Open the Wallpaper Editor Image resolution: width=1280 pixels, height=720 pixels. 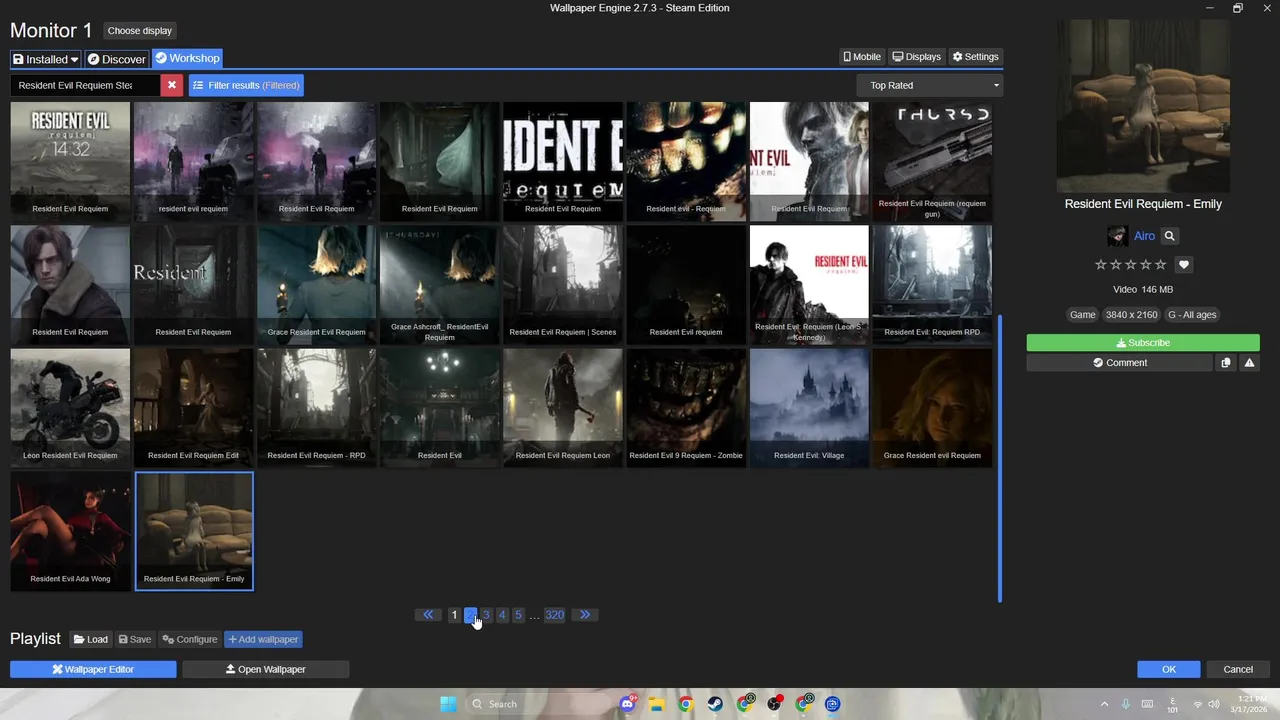coord(93,669)
